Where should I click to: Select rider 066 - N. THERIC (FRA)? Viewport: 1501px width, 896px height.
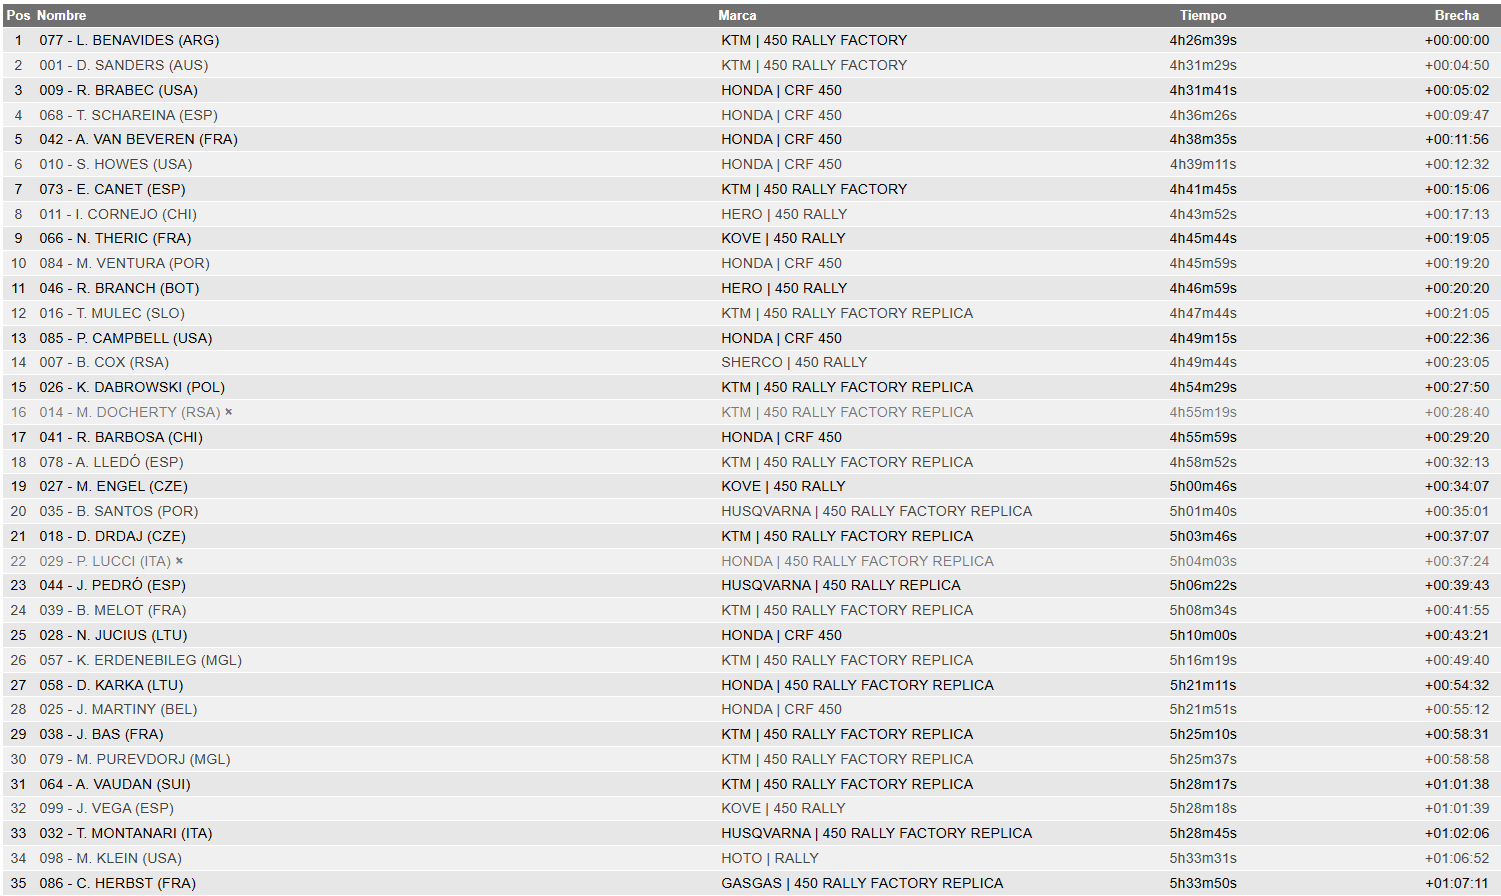click(115, 238)
